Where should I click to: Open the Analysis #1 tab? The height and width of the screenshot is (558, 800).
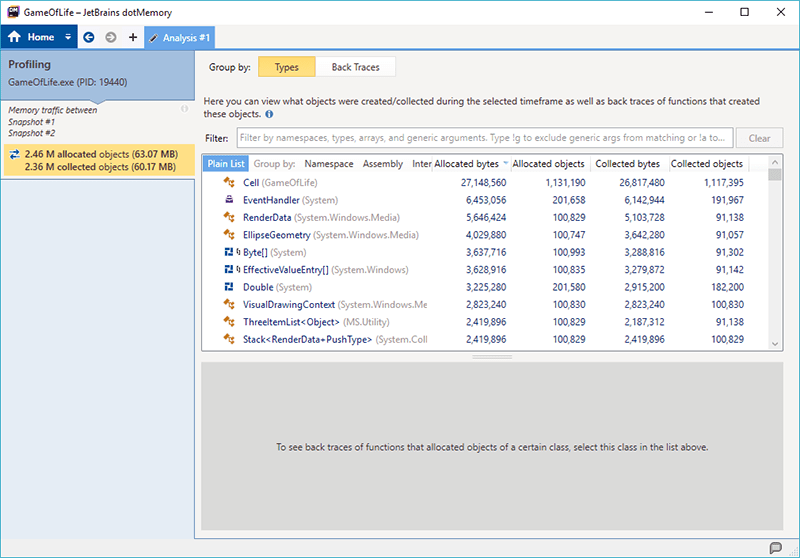click(180, 37)
